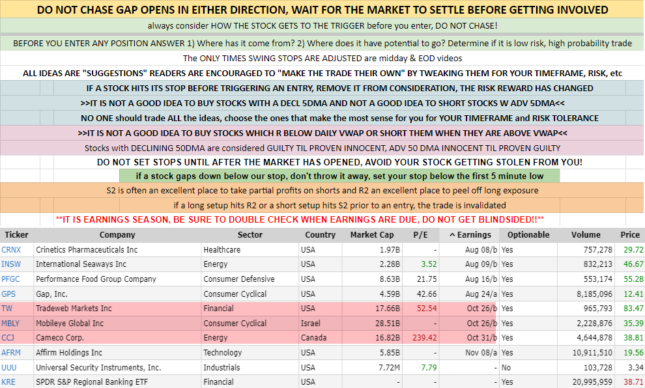Select the TW ticker in highlighted row
645x388 pixels.
[x=7, y=309]
